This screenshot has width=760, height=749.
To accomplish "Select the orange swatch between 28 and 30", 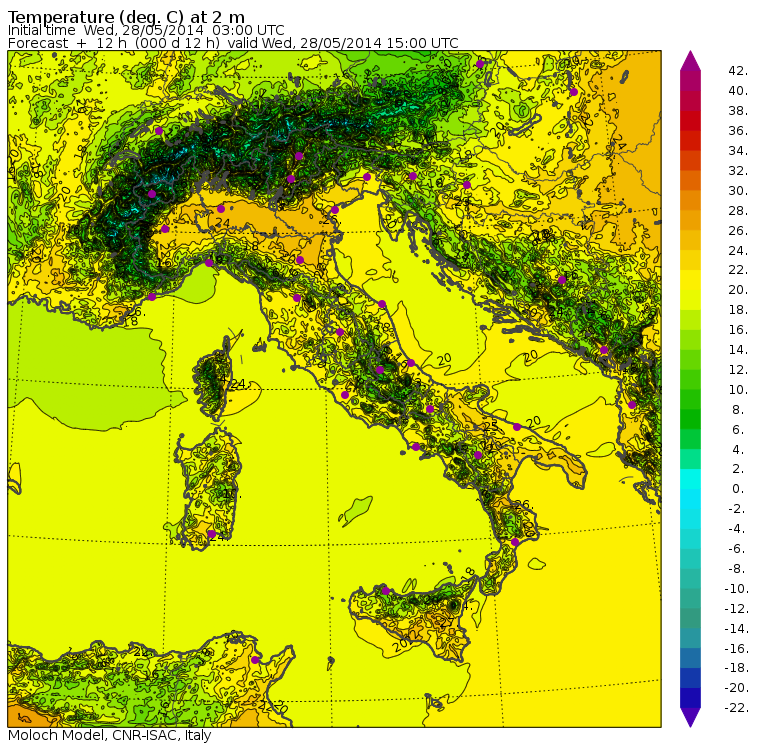I will [x=690, y=200].
